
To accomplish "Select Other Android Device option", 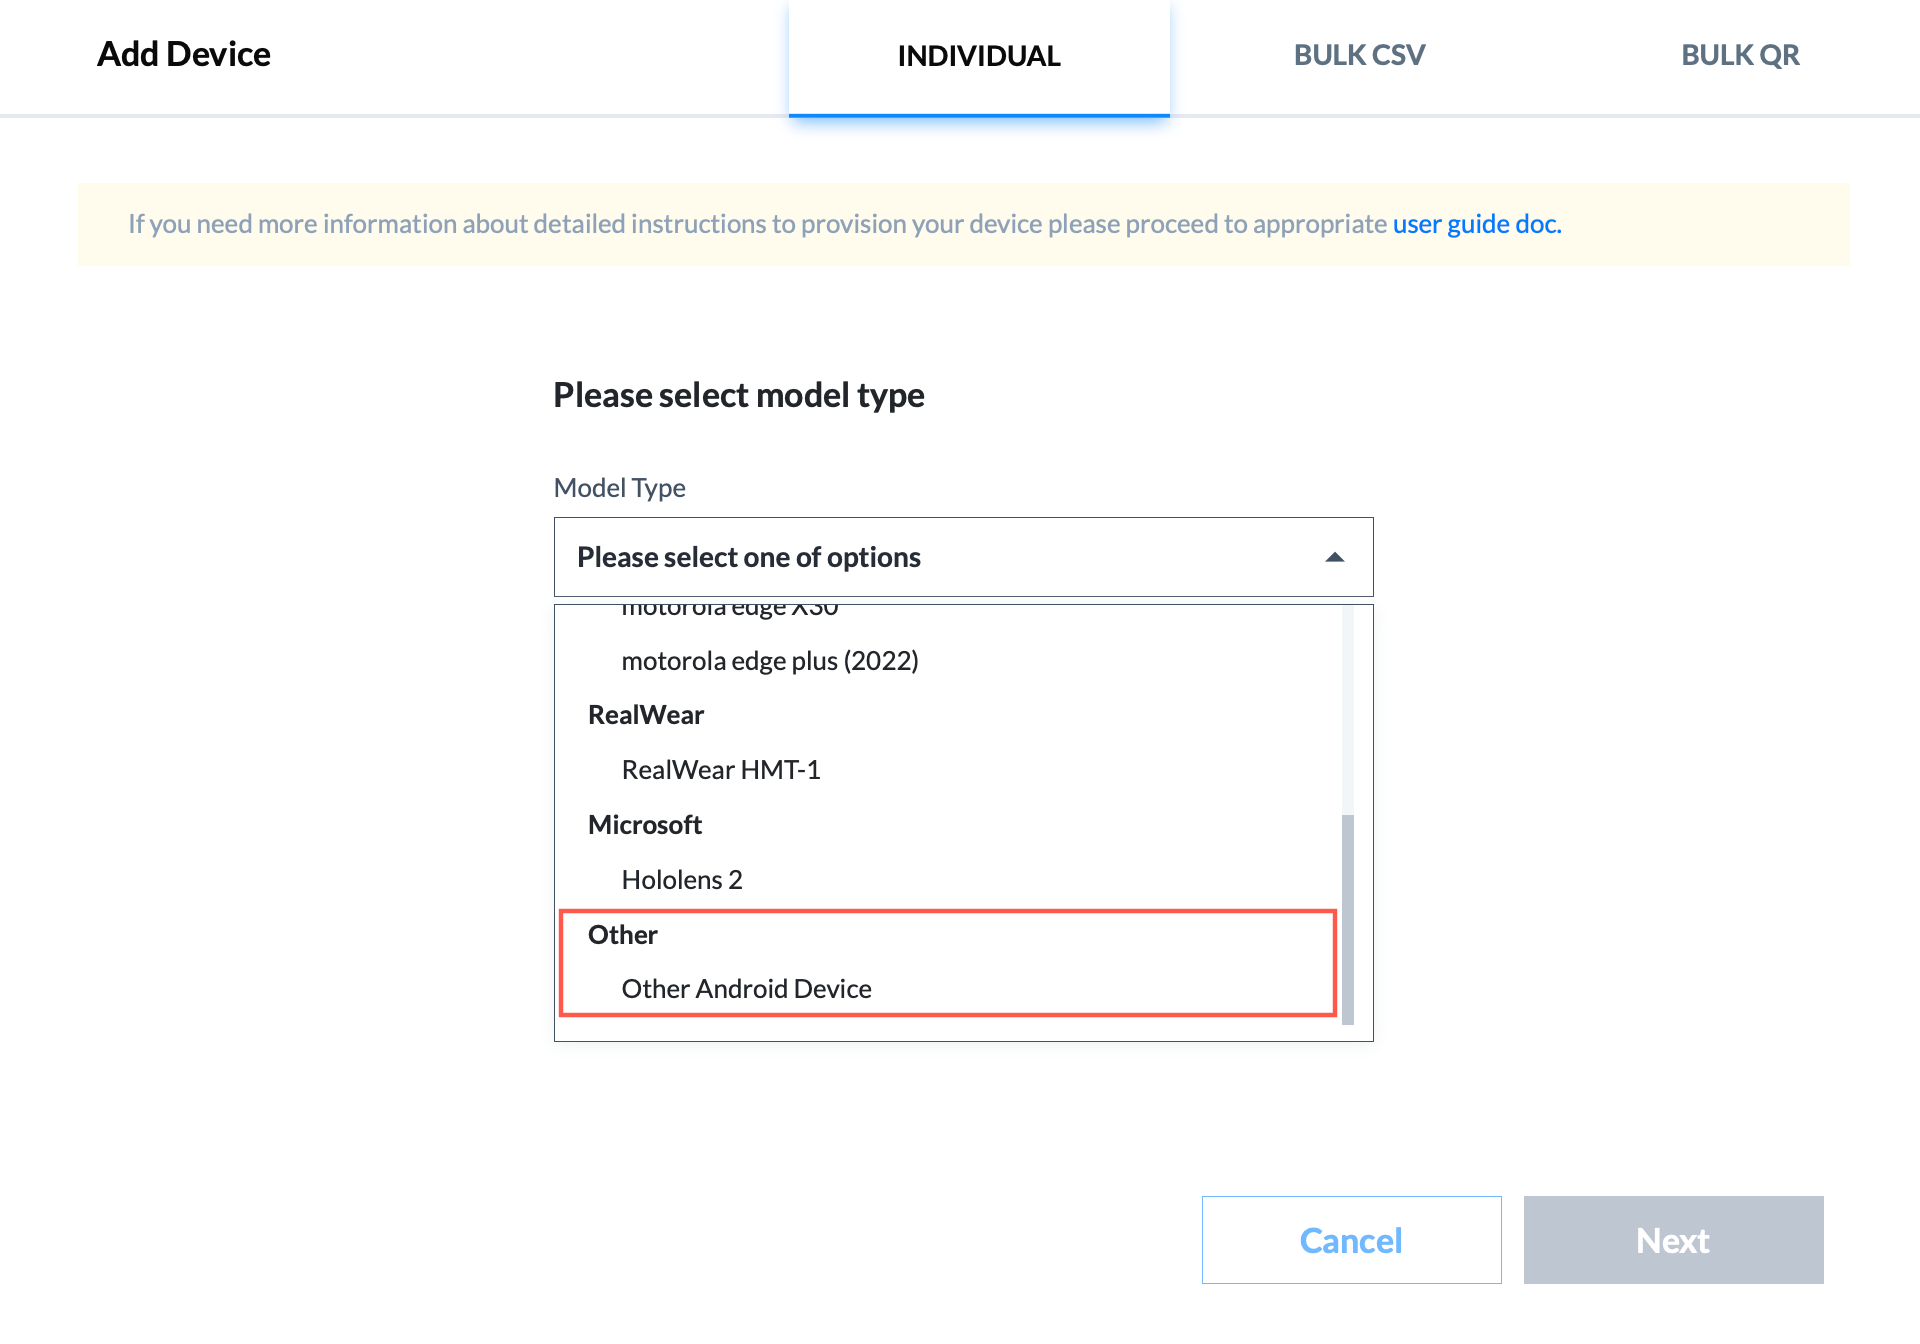I will pos(744,988).
